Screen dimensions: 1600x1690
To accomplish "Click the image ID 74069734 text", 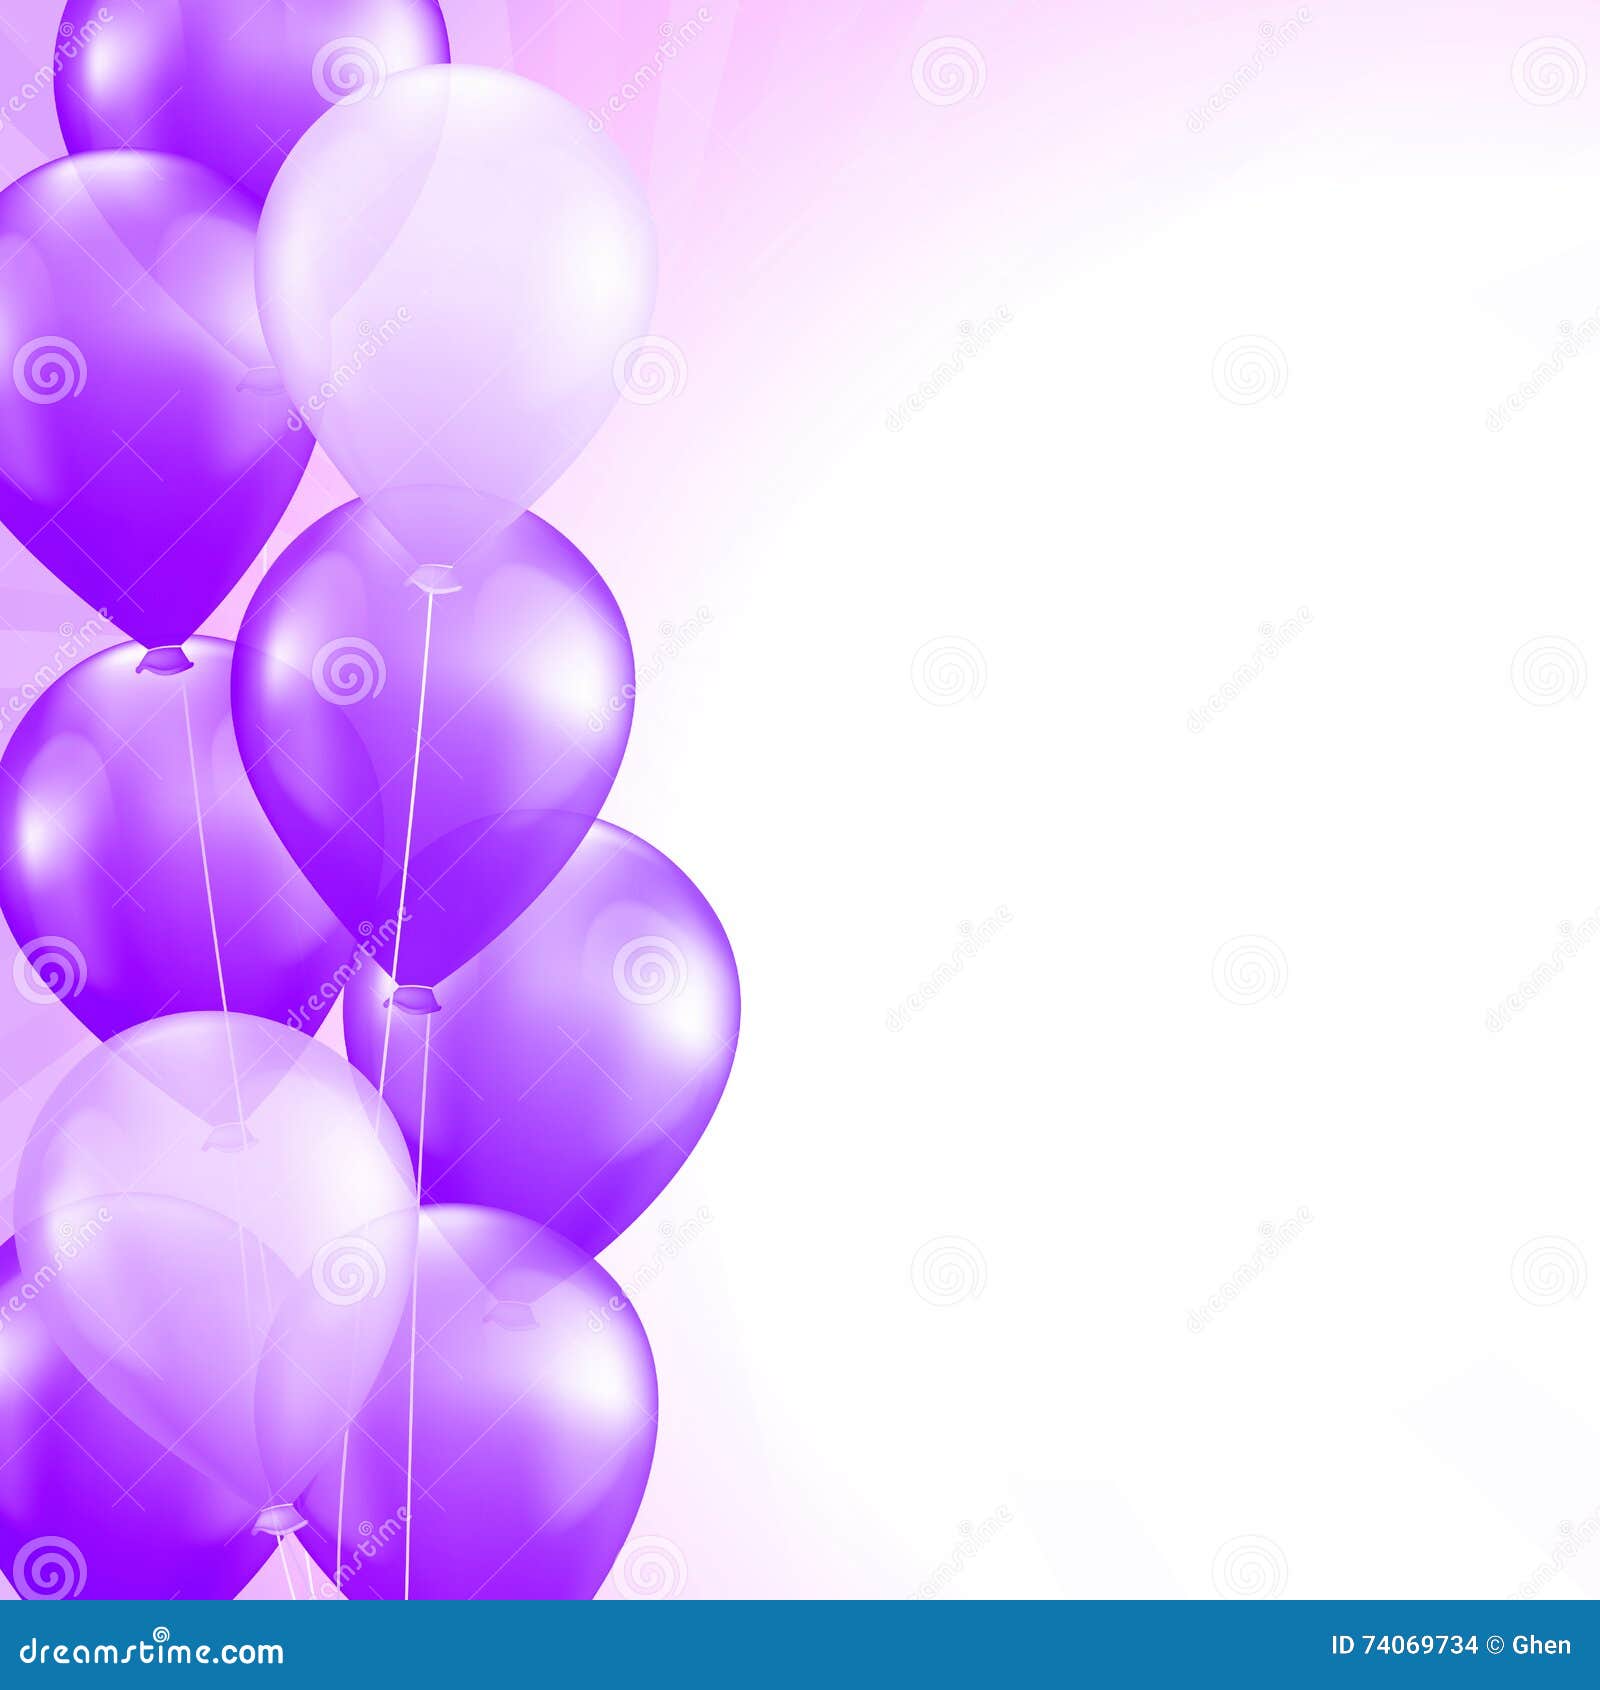I will click(x=1403, y=1645).
